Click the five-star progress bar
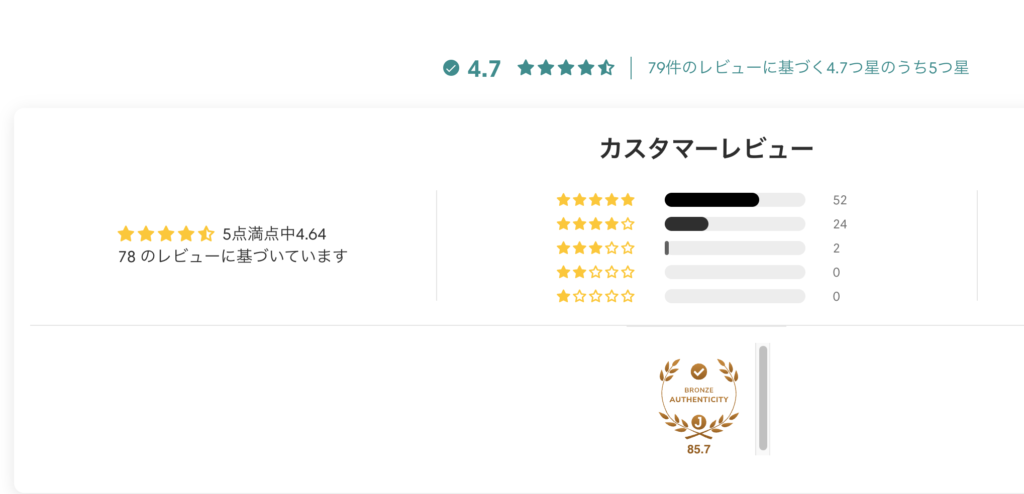The width and height of the screenshot is (1024, 494). click(x=735, y=200)
